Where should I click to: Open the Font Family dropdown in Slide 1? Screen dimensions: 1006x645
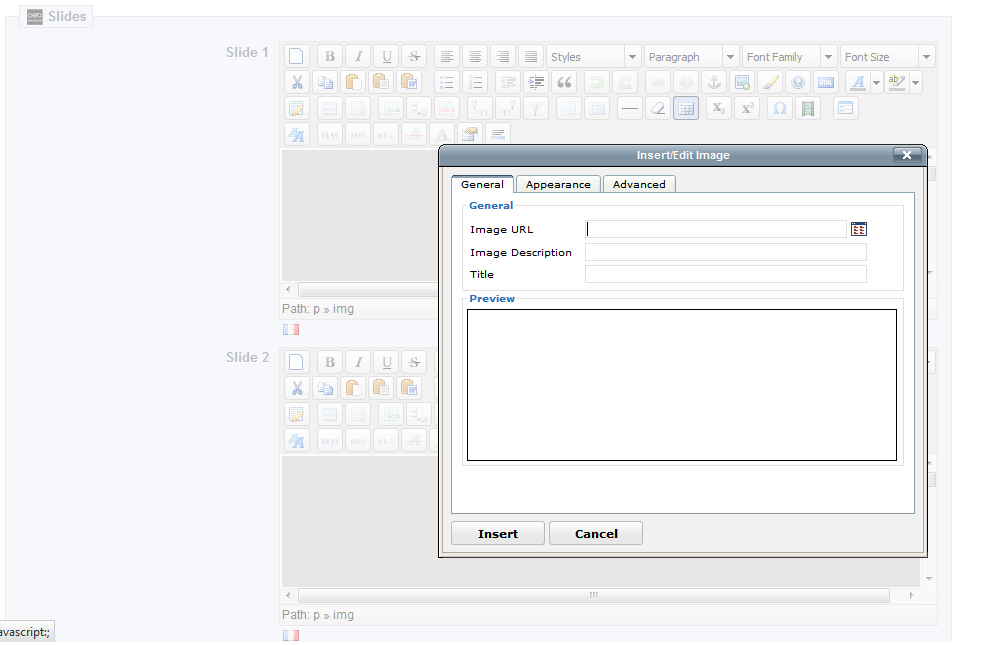(x=790, y=56)
